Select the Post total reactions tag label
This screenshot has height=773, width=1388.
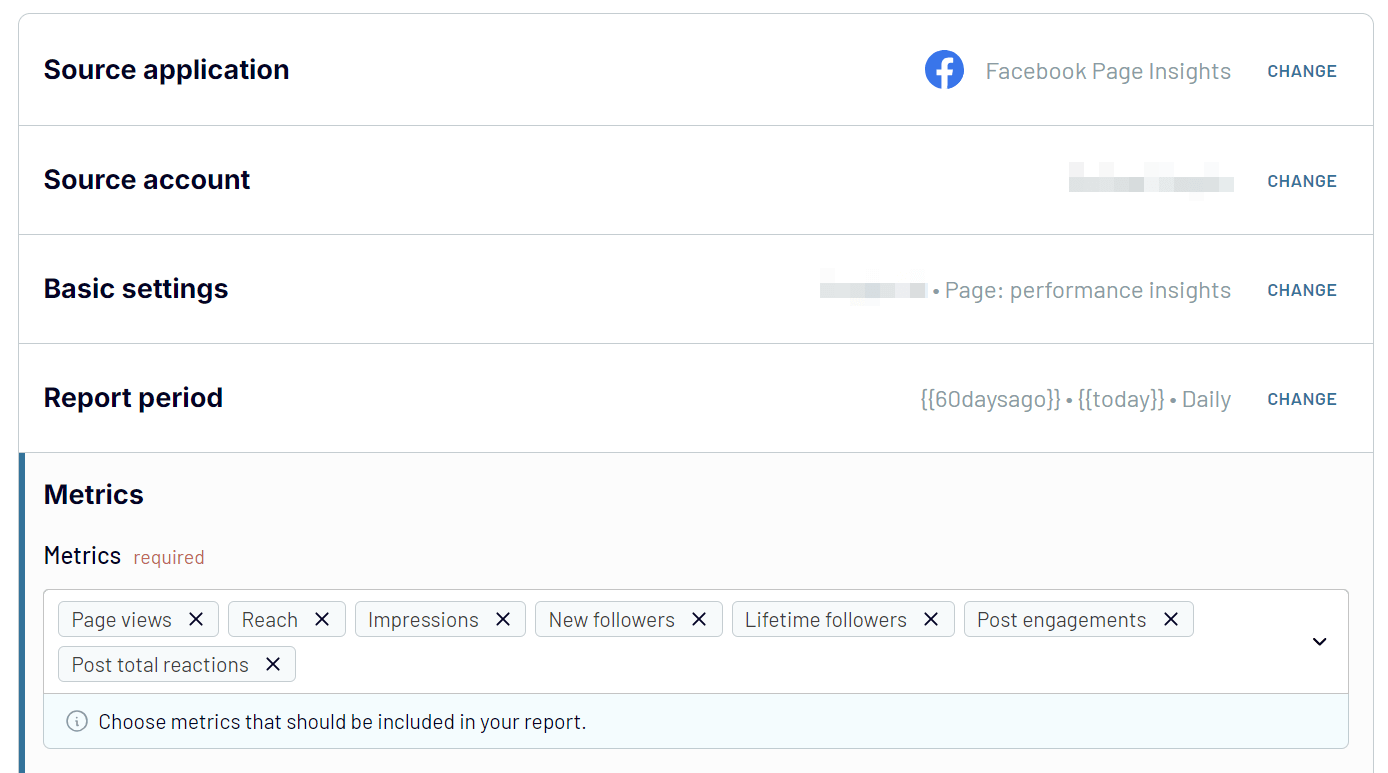pyautogui.click(x=160, y=665)
